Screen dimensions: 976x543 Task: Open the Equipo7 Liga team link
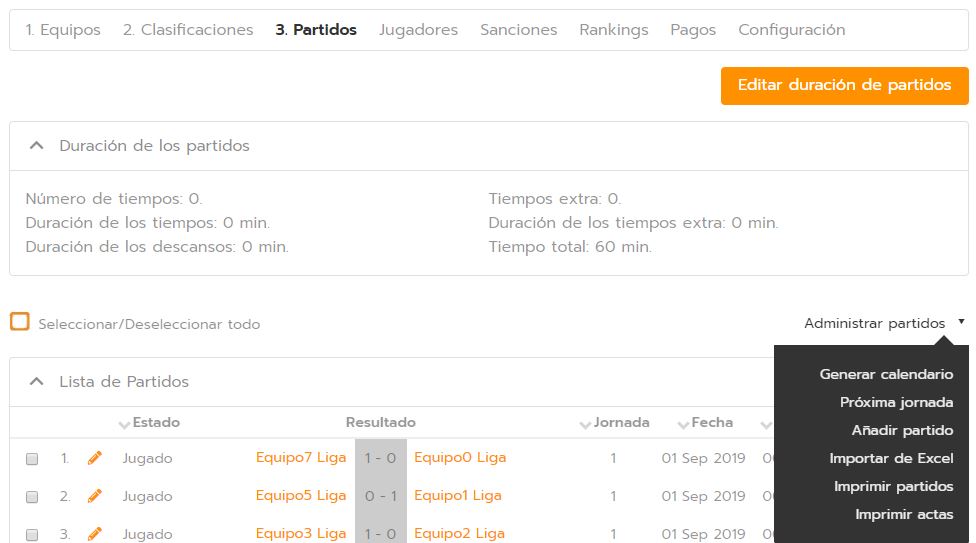[301, 458]
